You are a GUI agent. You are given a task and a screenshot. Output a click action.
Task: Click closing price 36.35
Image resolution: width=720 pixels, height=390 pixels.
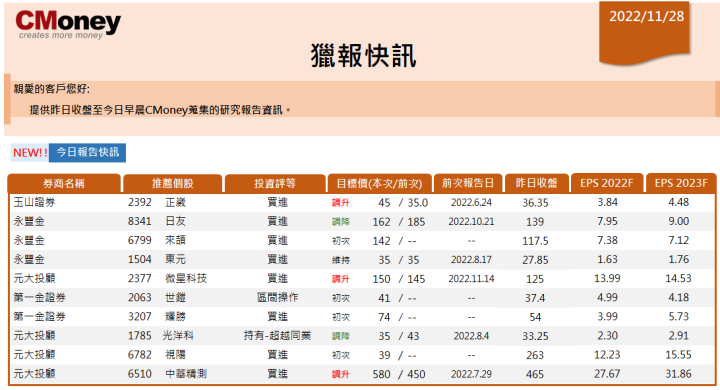click(x=535, y=203)
